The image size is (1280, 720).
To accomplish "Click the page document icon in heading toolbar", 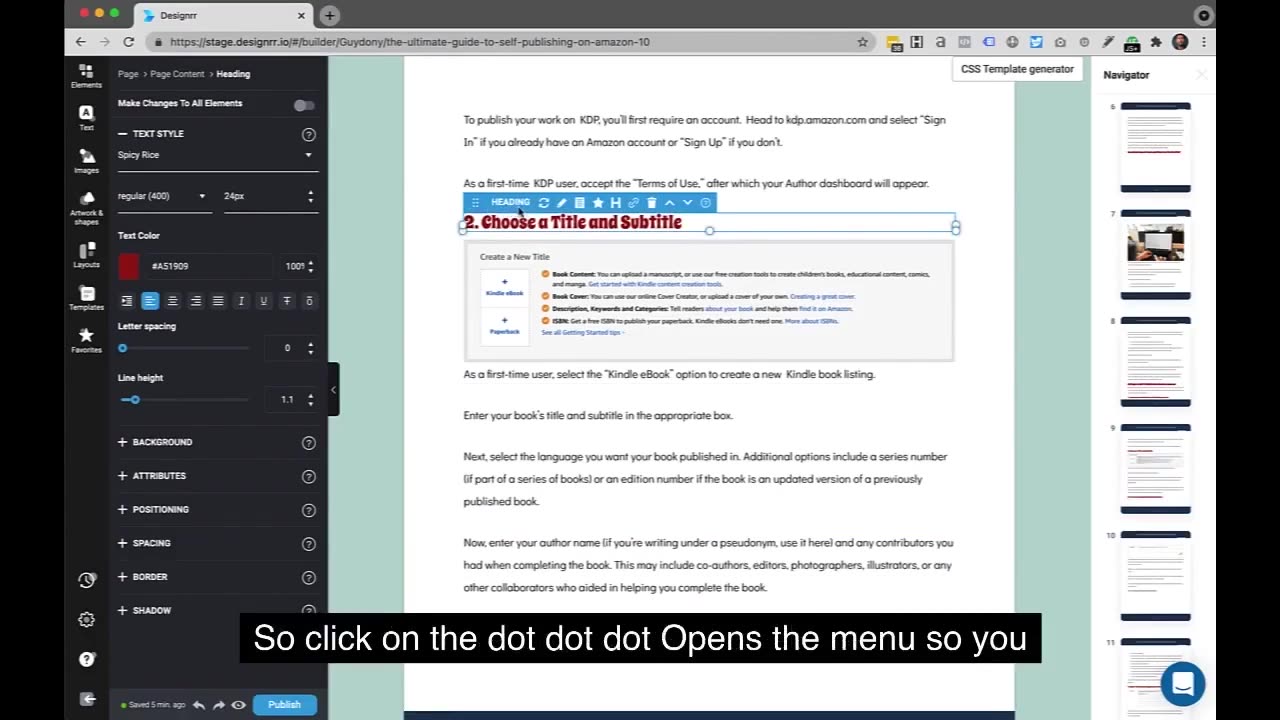I will pyautogui.click(x=579, y=203).
